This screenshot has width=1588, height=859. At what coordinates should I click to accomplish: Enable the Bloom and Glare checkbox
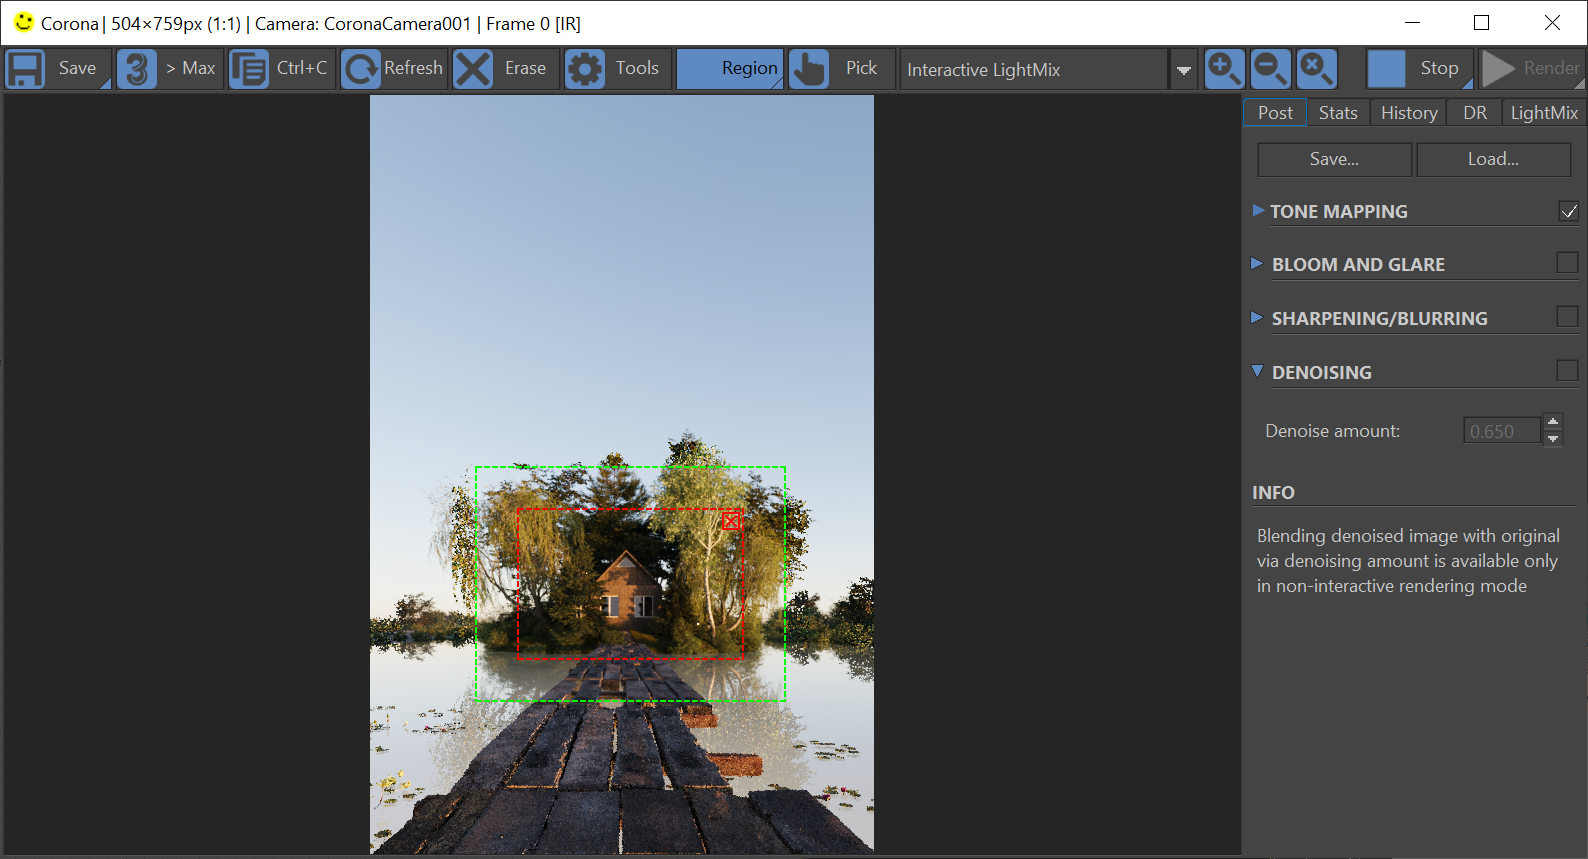point(1567,263)
